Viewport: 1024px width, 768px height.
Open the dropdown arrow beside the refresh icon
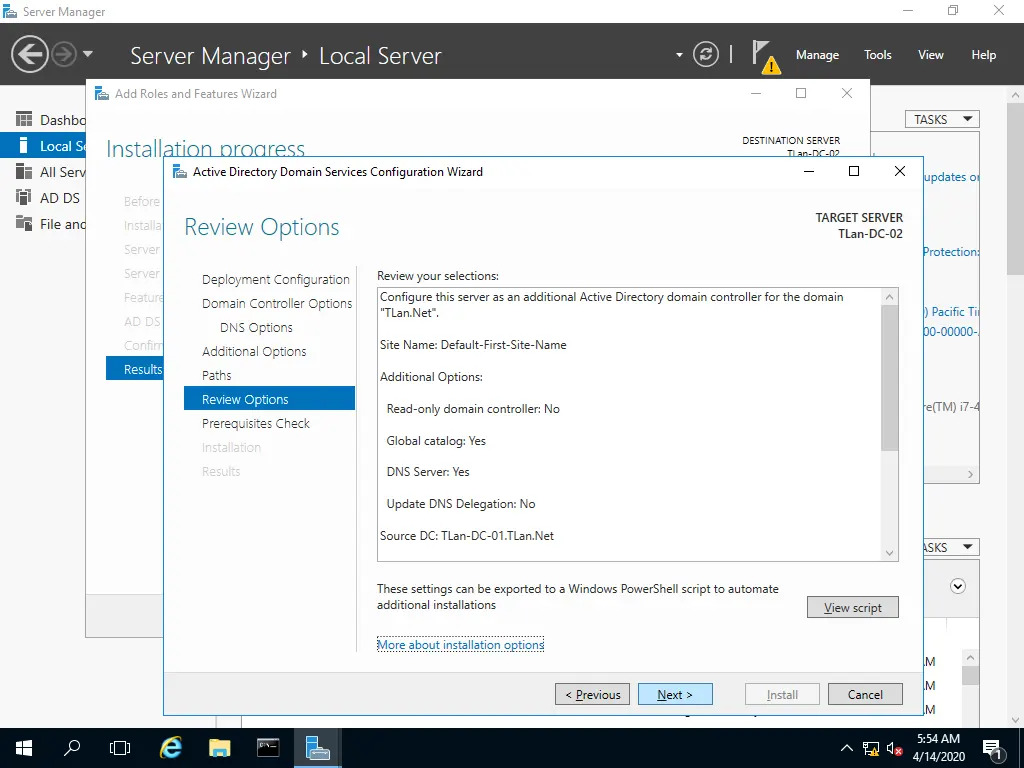tap(679, 55)
